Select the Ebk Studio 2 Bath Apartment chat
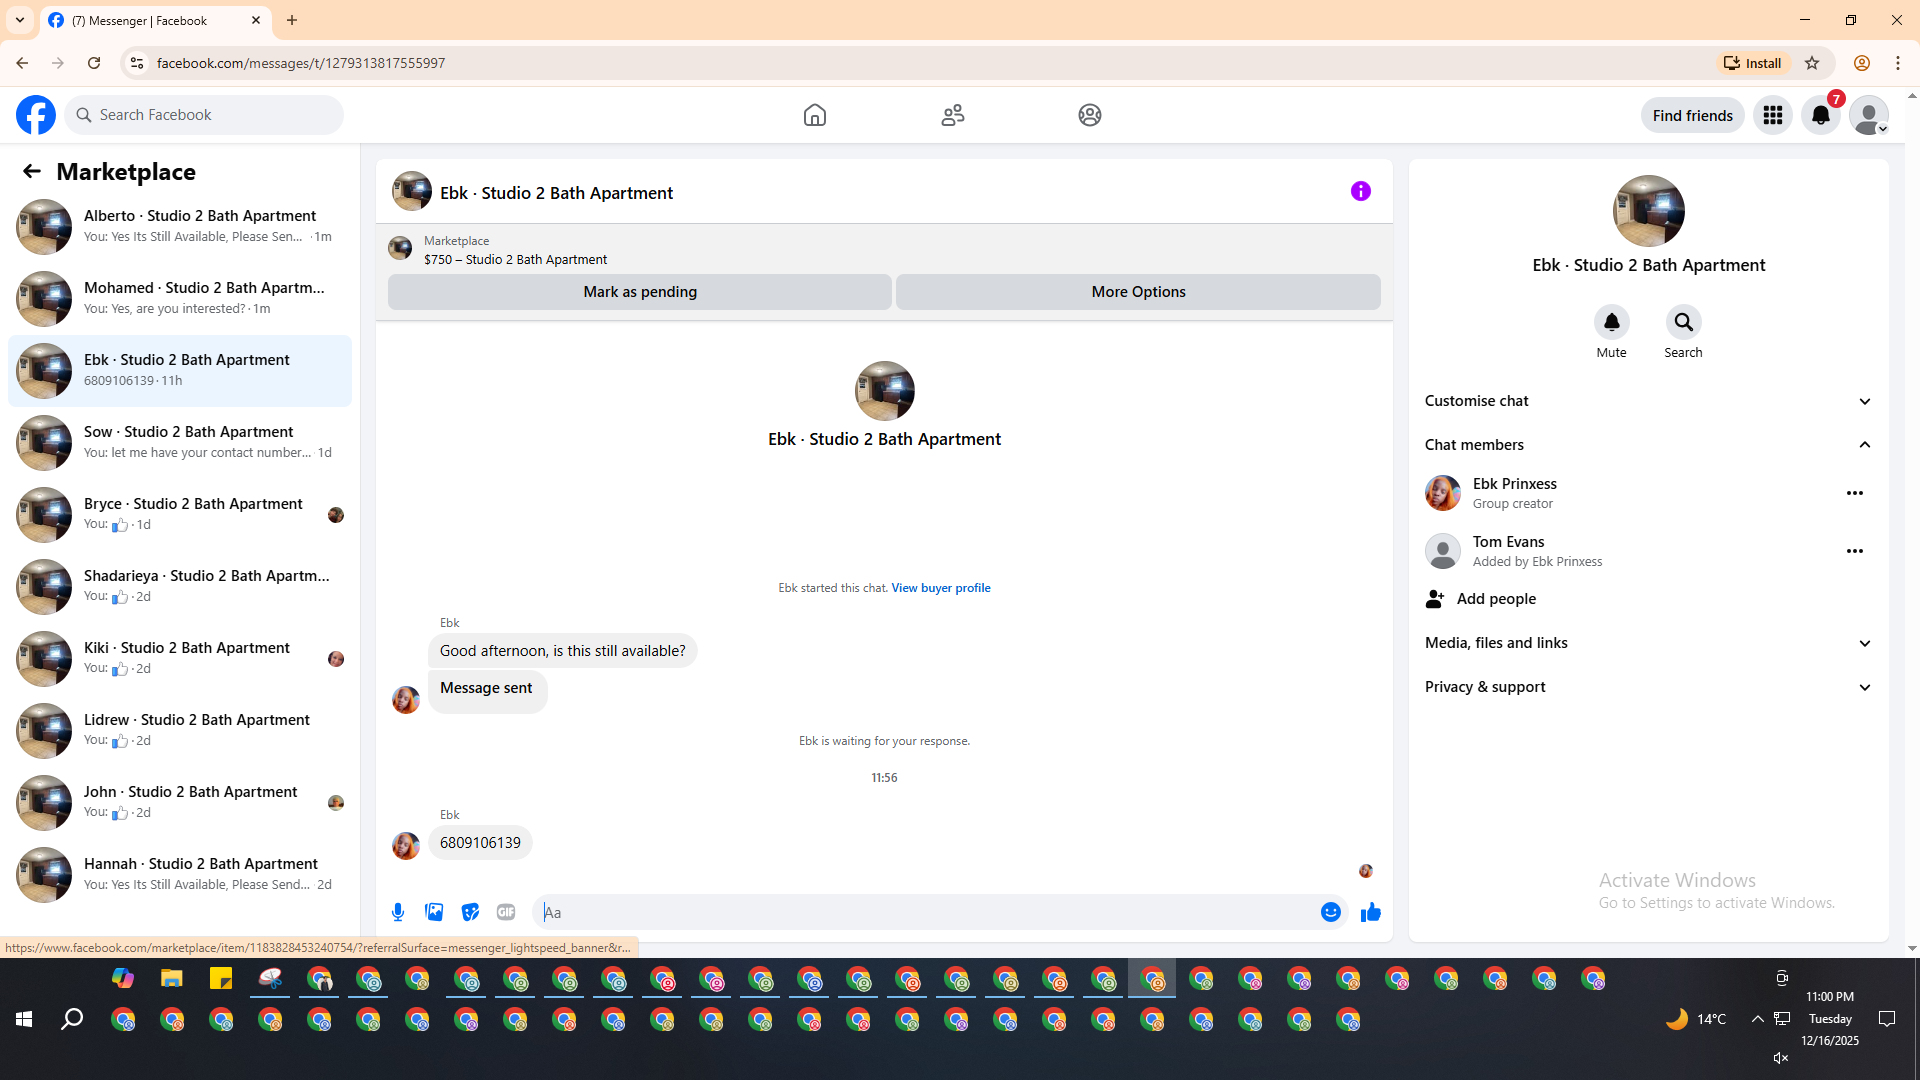 [x=180, y=370]
